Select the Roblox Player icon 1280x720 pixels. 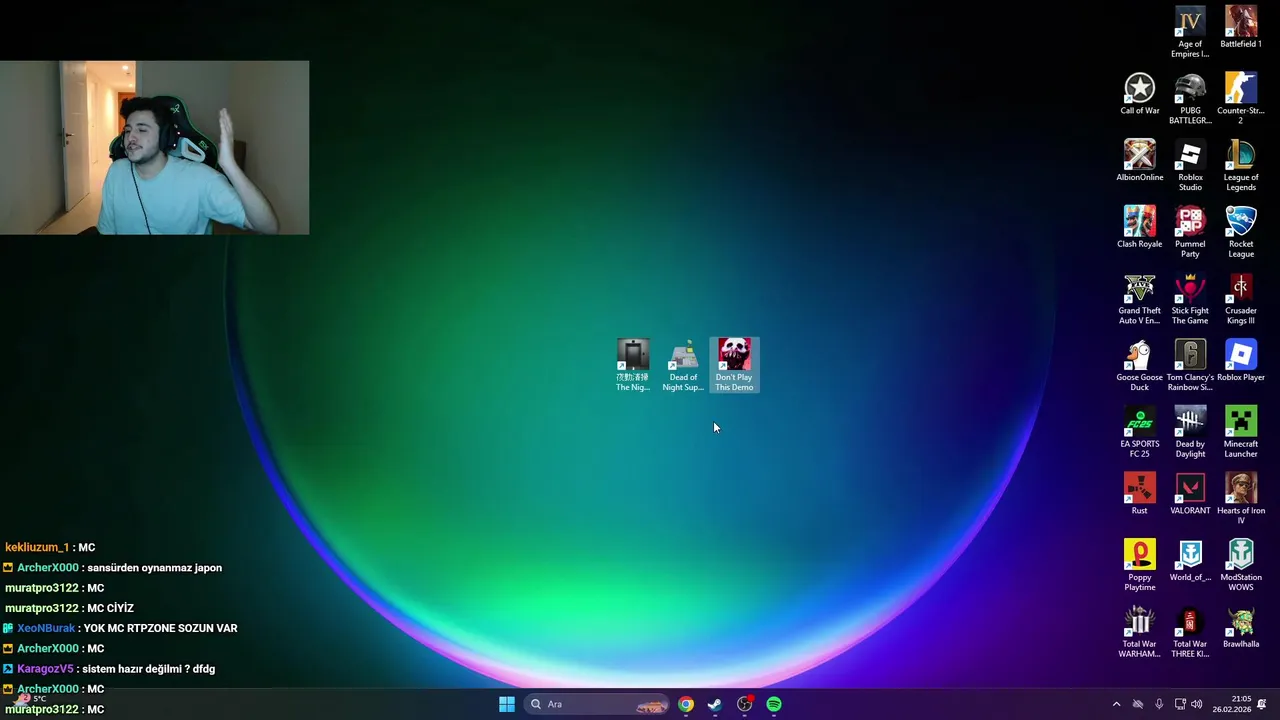click(1241, 361)
